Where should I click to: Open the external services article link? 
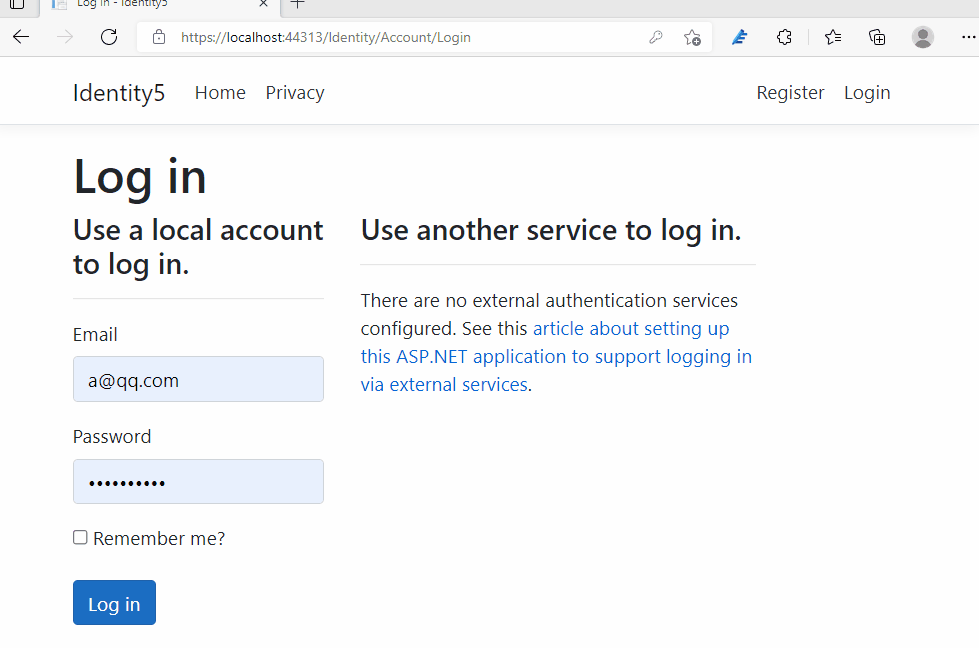(x=556, y=356)
